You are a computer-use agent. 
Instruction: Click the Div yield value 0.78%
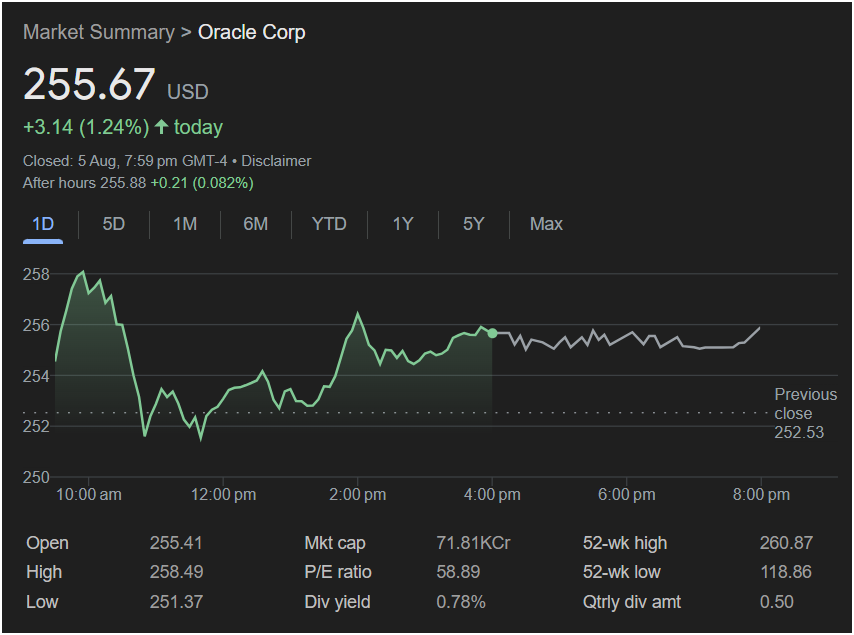pos(461,602)
